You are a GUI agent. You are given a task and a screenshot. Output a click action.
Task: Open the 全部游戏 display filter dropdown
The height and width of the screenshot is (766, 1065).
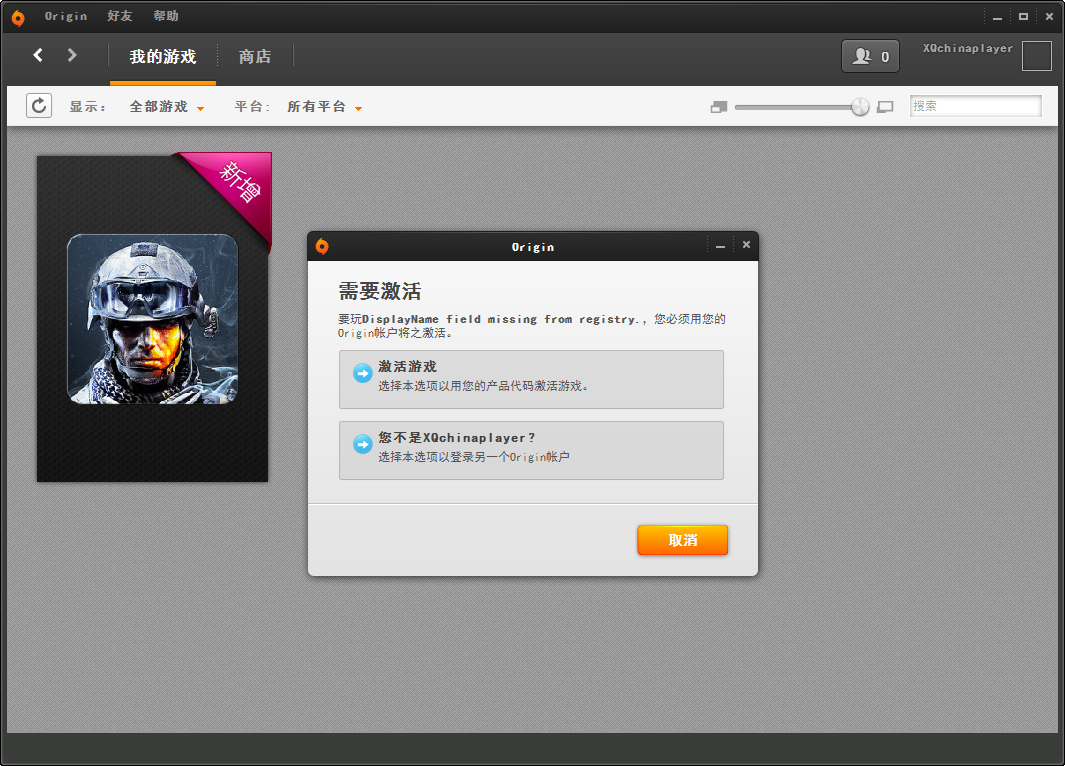pyautogui.click(x=166, y=107)
